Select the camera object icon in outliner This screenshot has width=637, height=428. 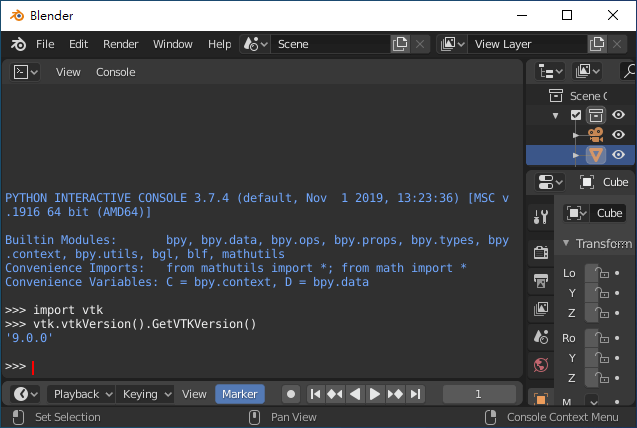pyautogui.click(x=596, y=135)
